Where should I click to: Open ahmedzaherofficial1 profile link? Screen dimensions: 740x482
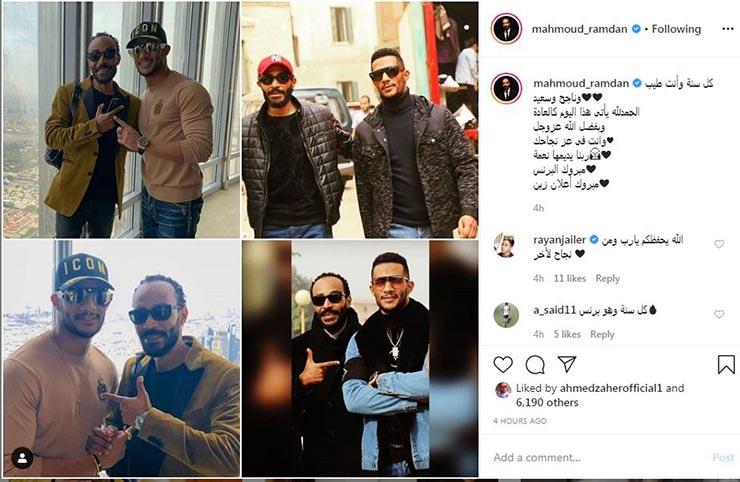click(611, 388)
